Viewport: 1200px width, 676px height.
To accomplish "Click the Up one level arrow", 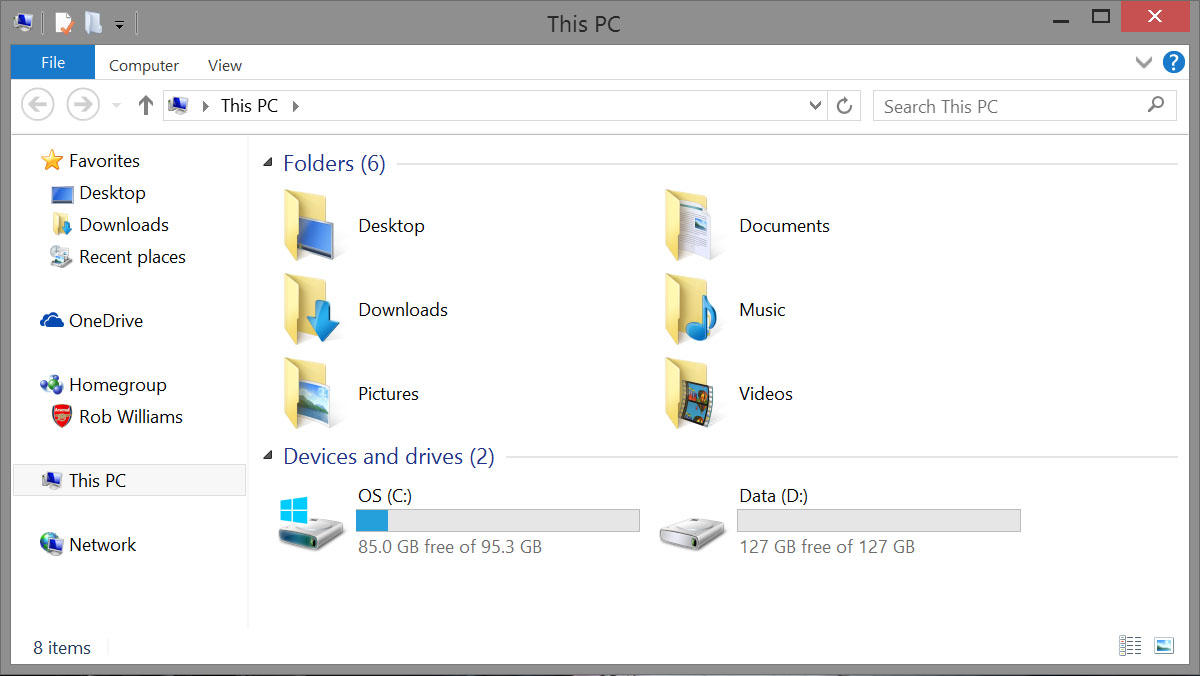I will (x=146, y=105).
